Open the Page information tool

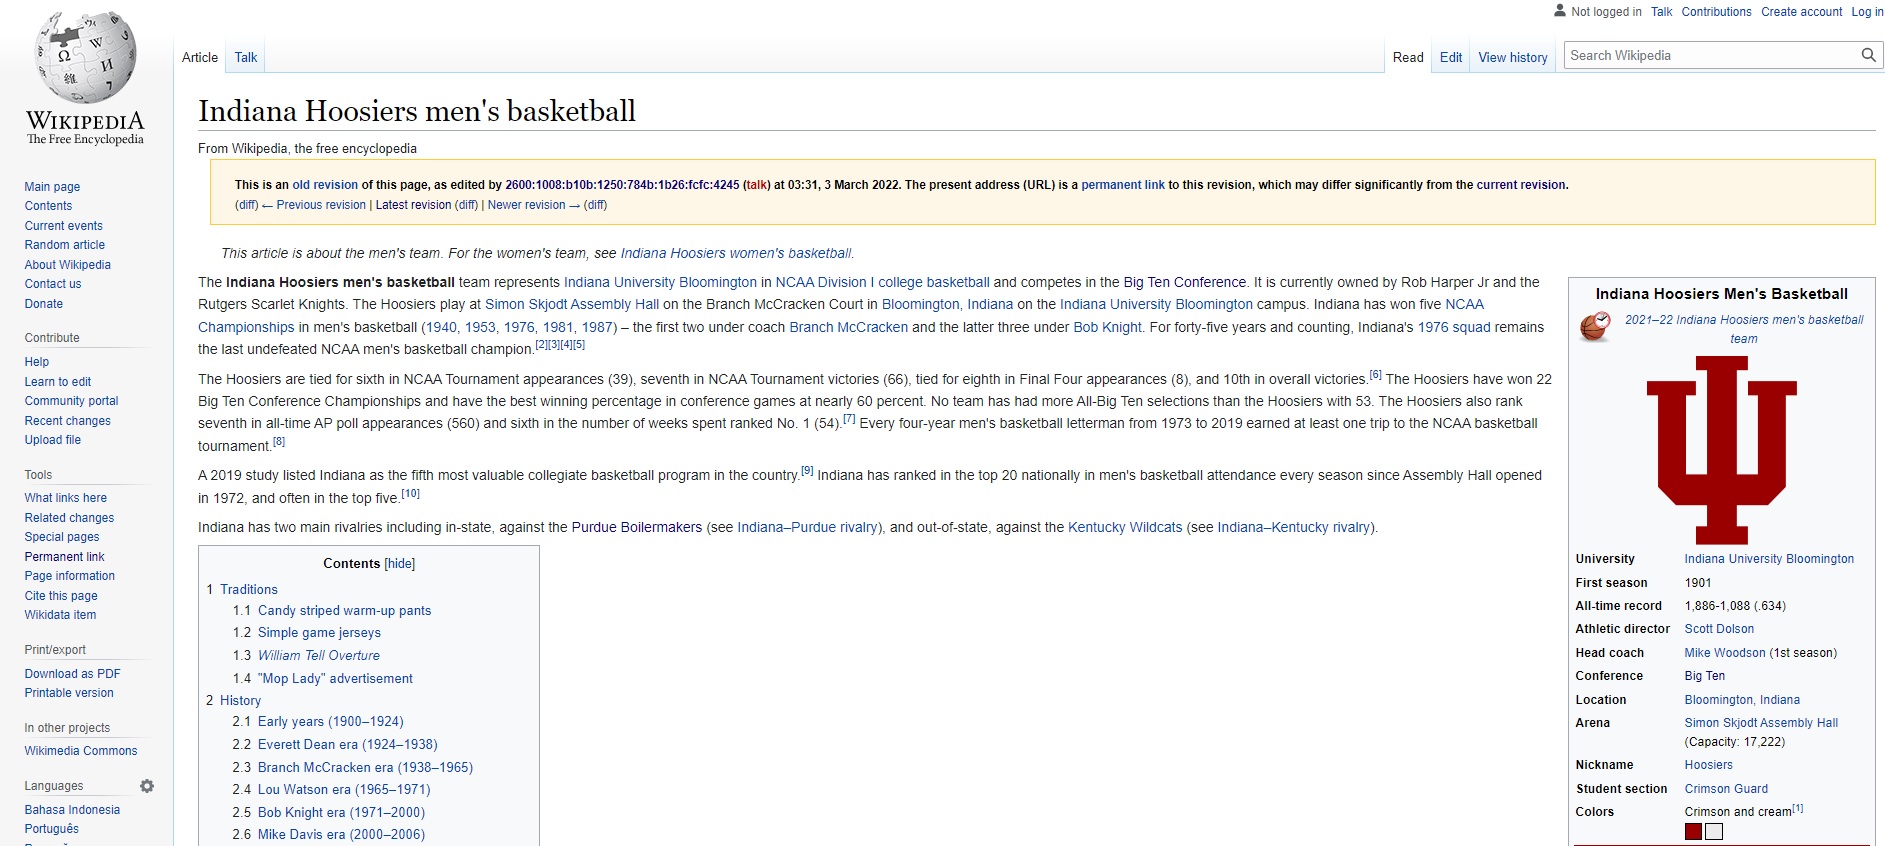[69, 576]
